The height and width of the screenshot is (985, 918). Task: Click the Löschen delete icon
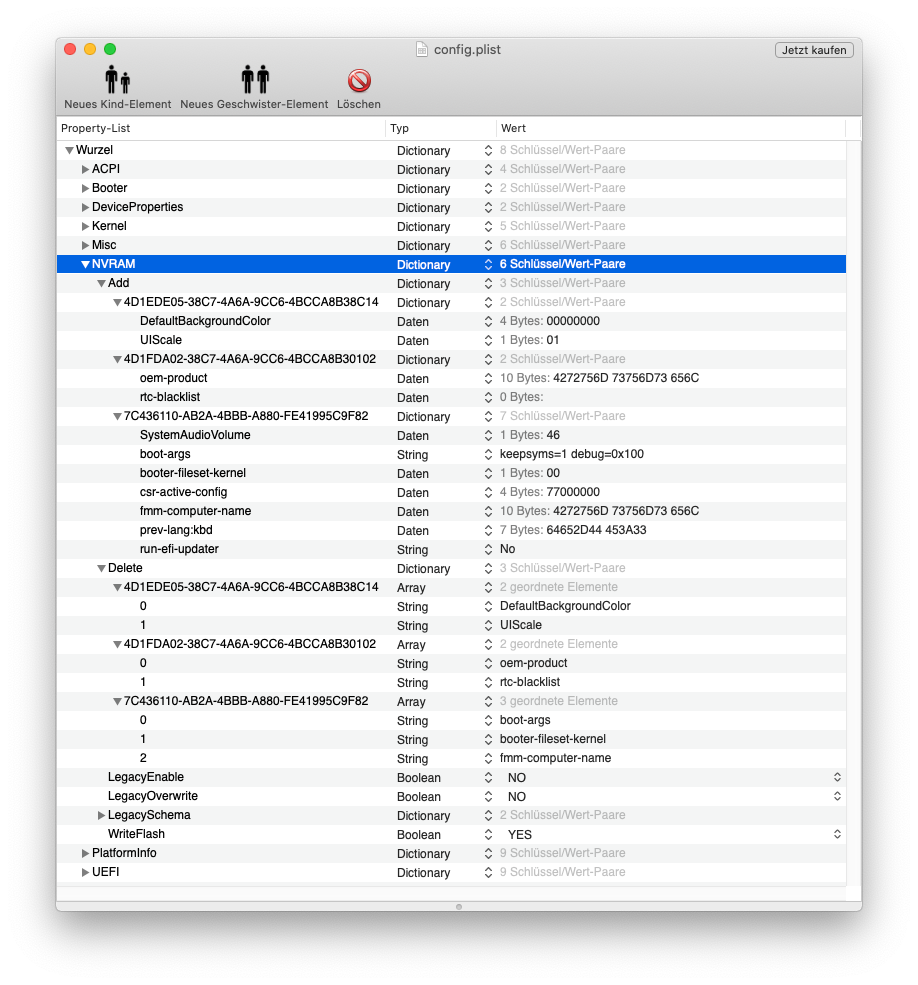pos(359,81)
